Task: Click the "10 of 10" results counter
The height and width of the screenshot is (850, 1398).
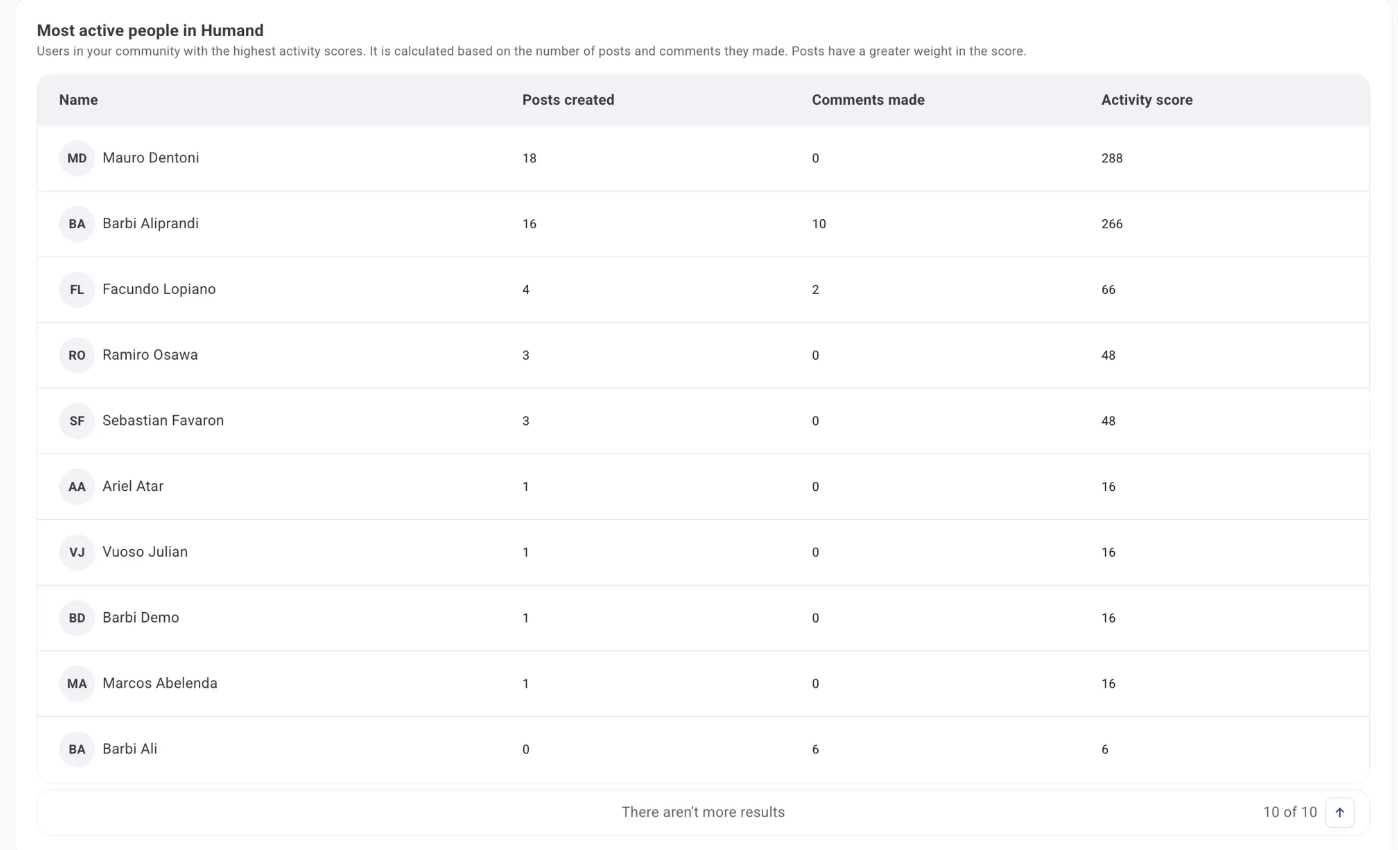Action: pos(1289,812)
